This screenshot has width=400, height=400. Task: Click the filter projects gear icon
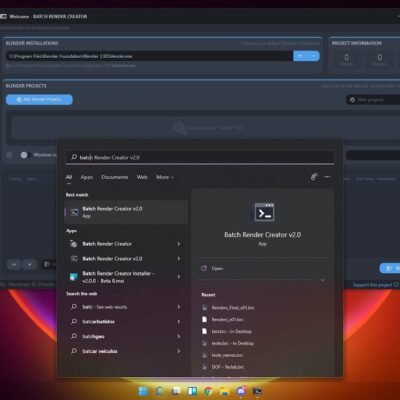[352, 100]
